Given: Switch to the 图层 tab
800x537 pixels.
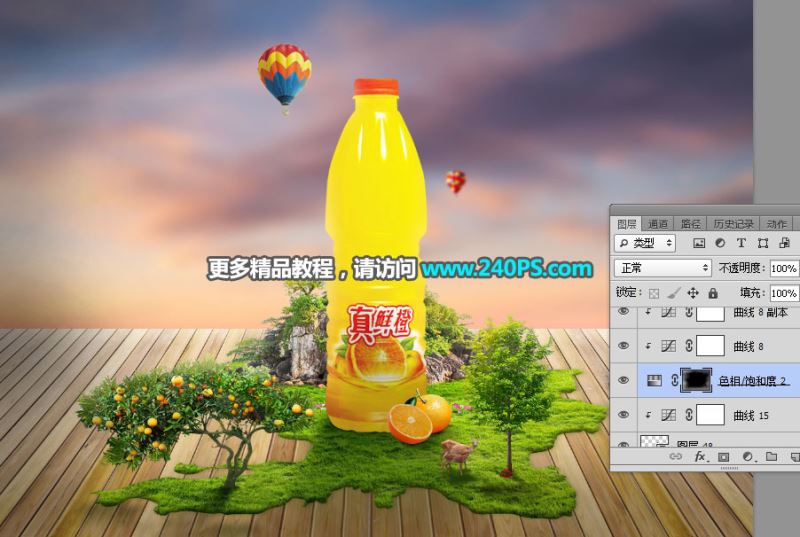Looking at the screenshot, I should click(x=627, y=224).
